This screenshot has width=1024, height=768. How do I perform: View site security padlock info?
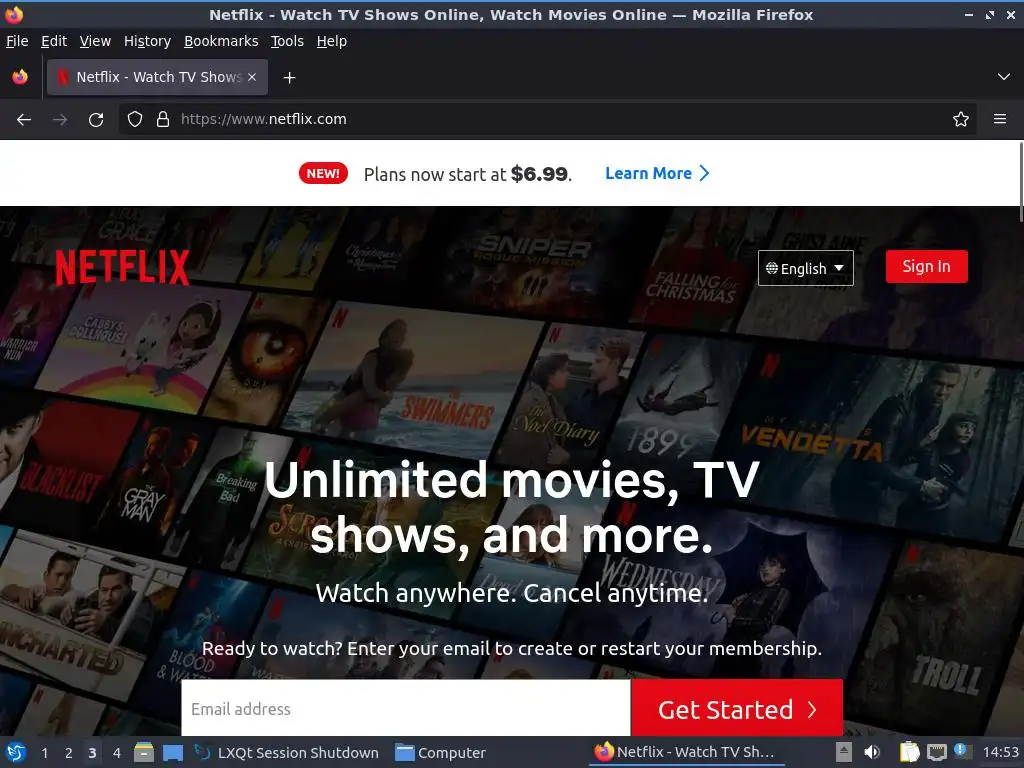click(163, 120)
